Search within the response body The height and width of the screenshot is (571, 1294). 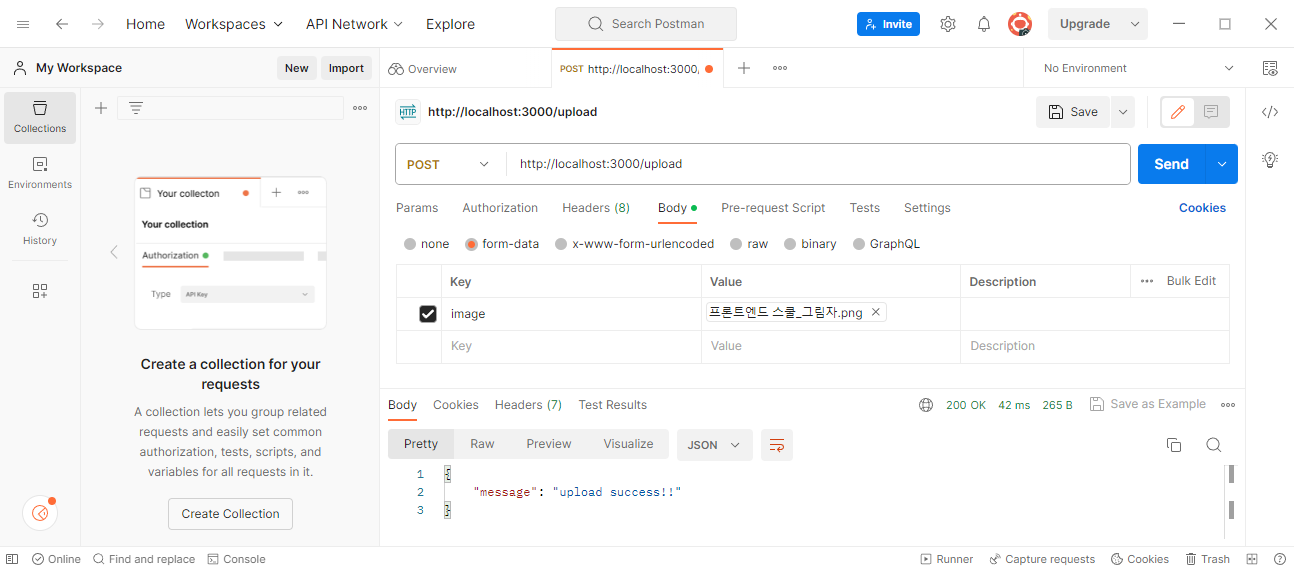pyautogui.click(x=1213, y=445)
